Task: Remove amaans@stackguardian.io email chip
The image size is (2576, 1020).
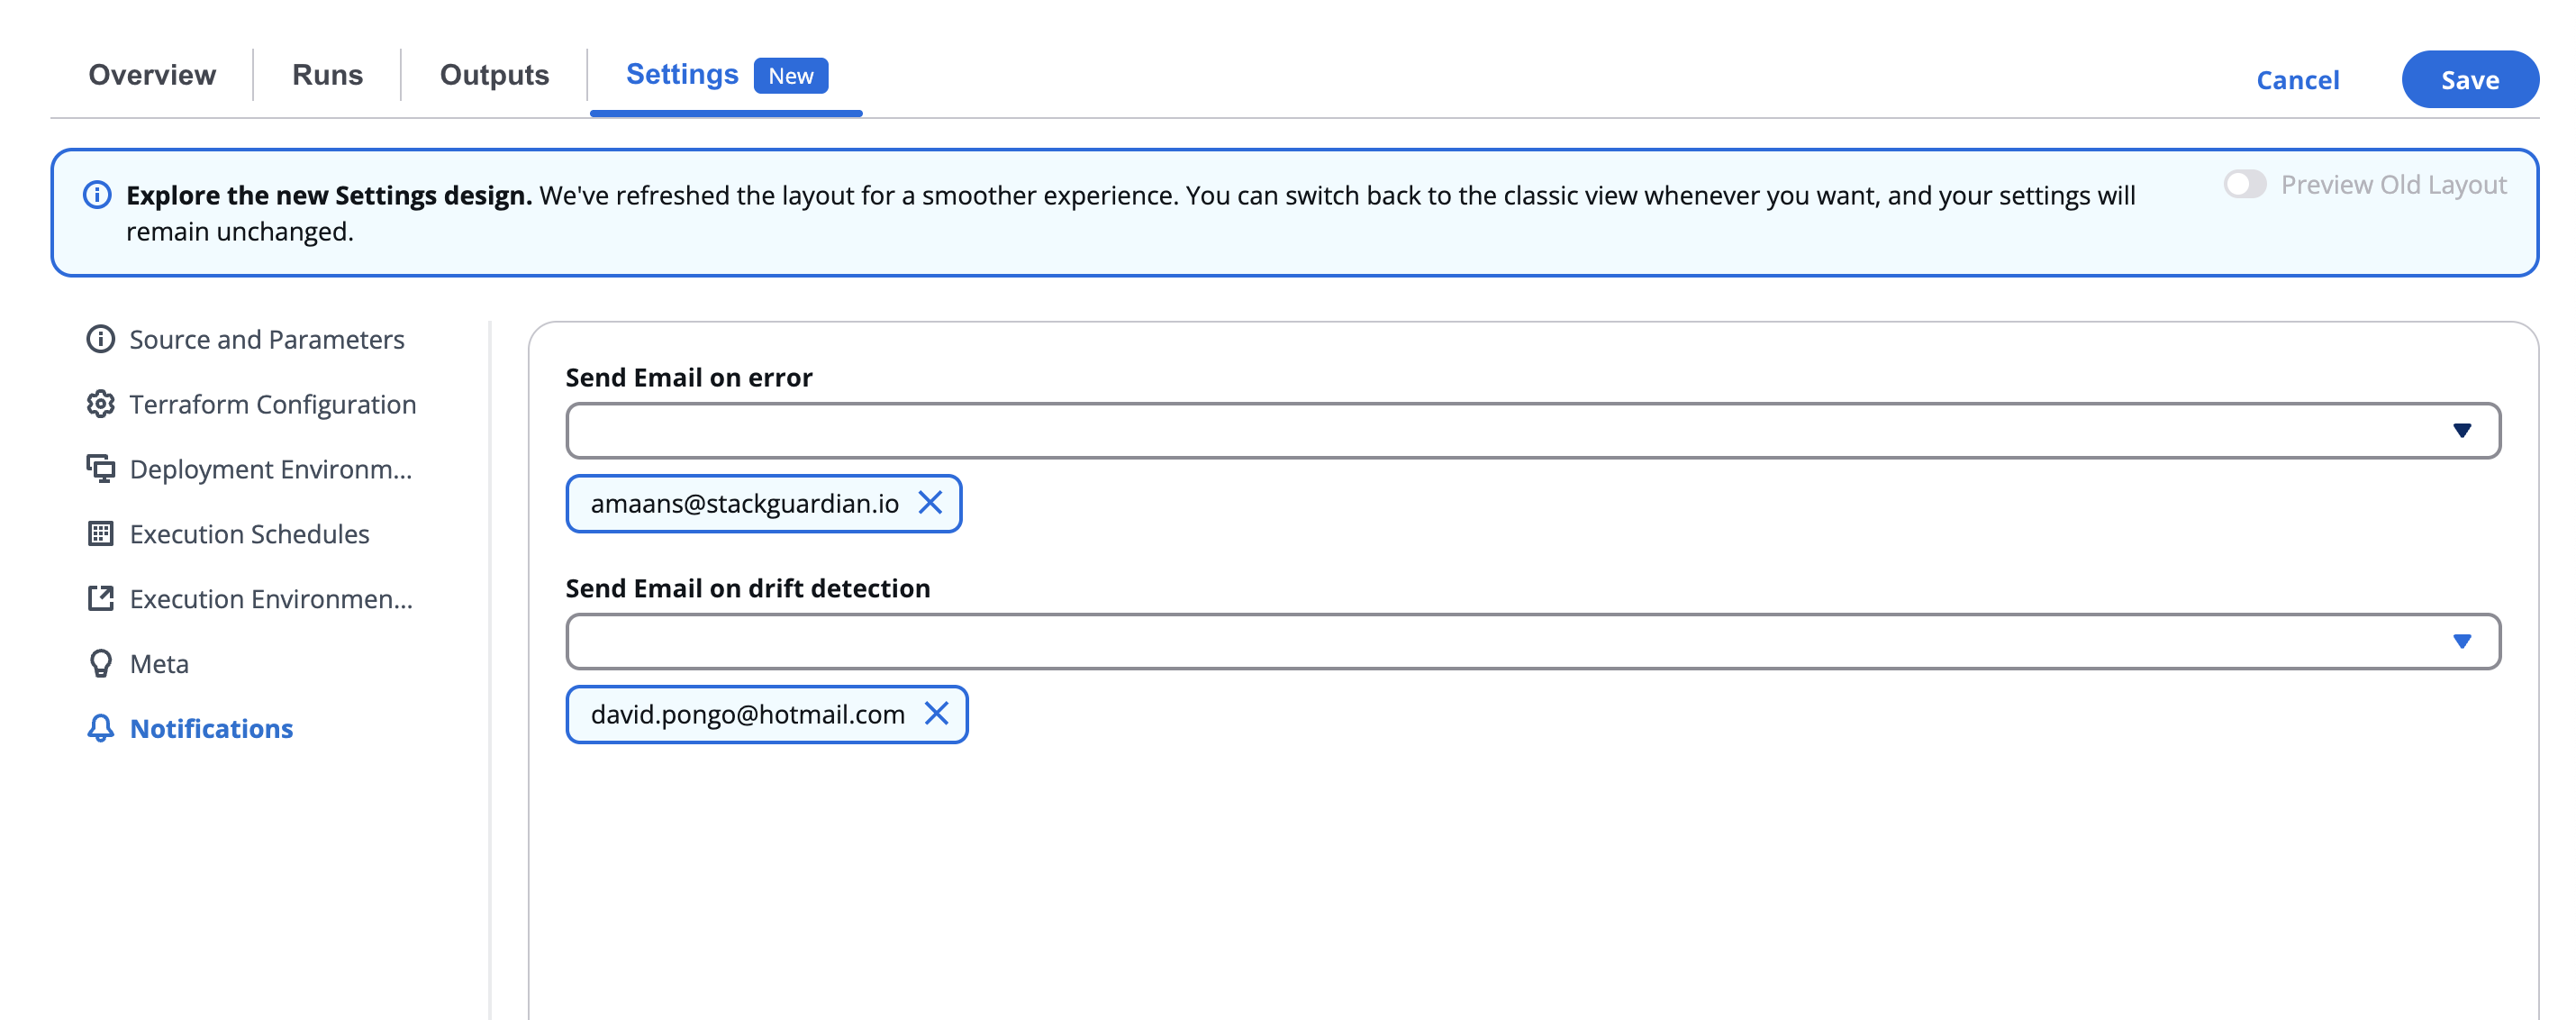Action: tap(929, 503)
